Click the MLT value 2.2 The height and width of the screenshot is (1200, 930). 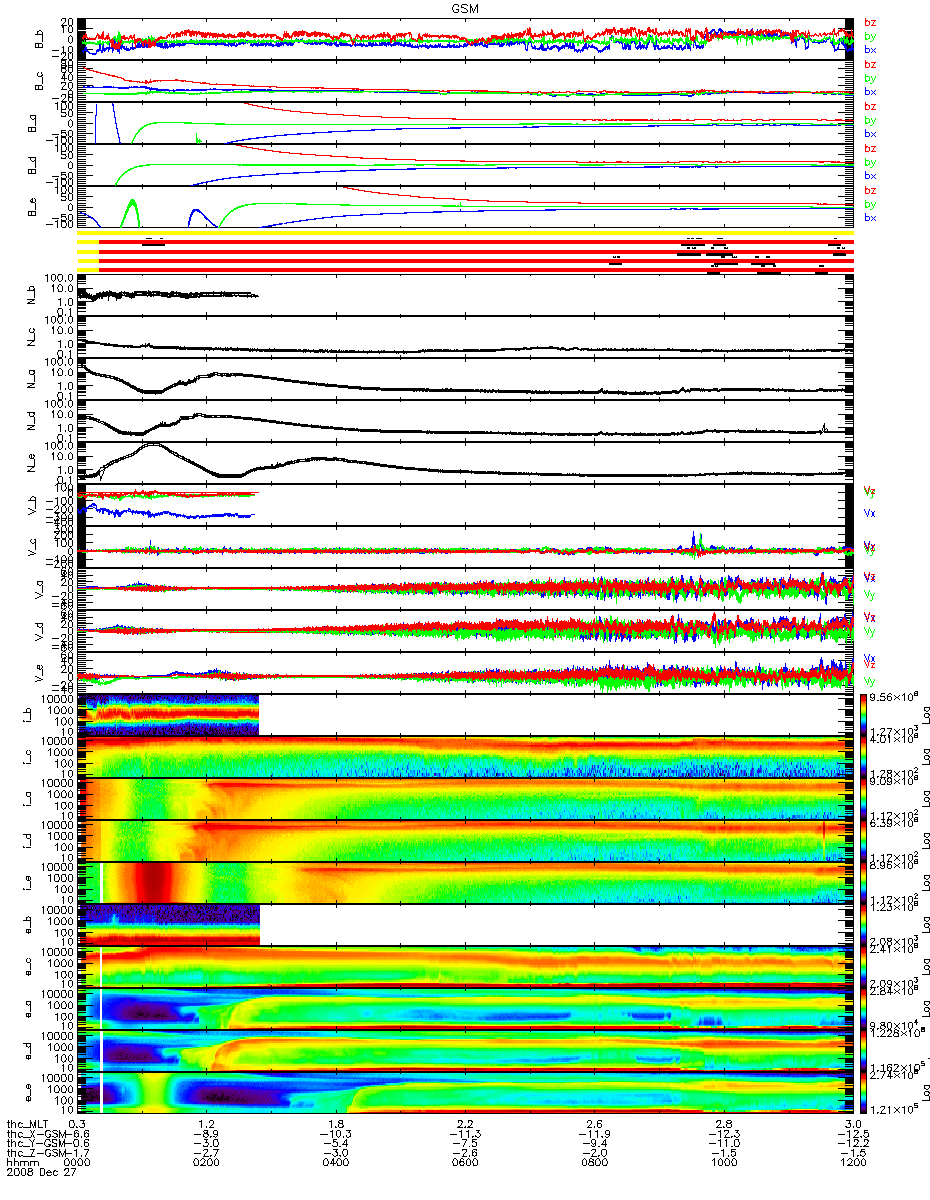click(x=465, y=1123)
